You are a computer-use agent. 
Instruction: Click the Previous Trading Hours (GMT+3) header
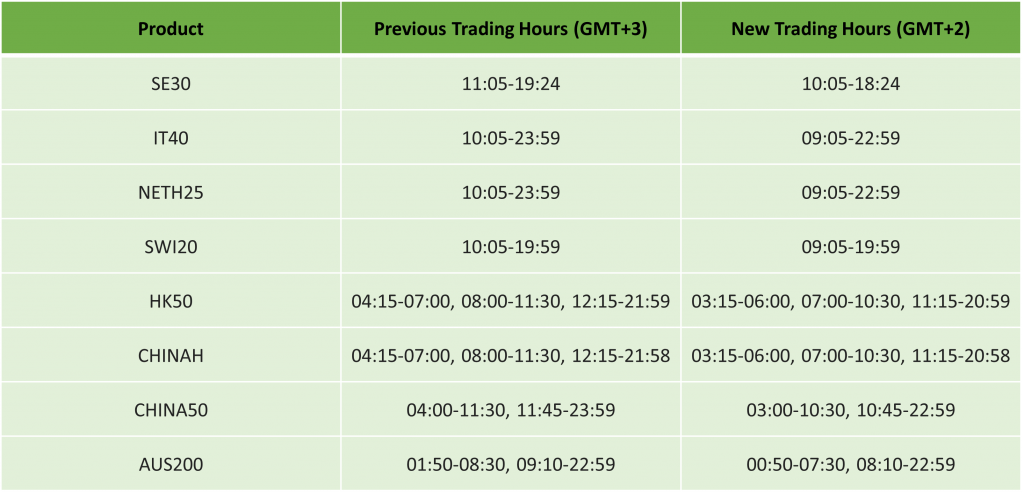[x=510, y=28]
